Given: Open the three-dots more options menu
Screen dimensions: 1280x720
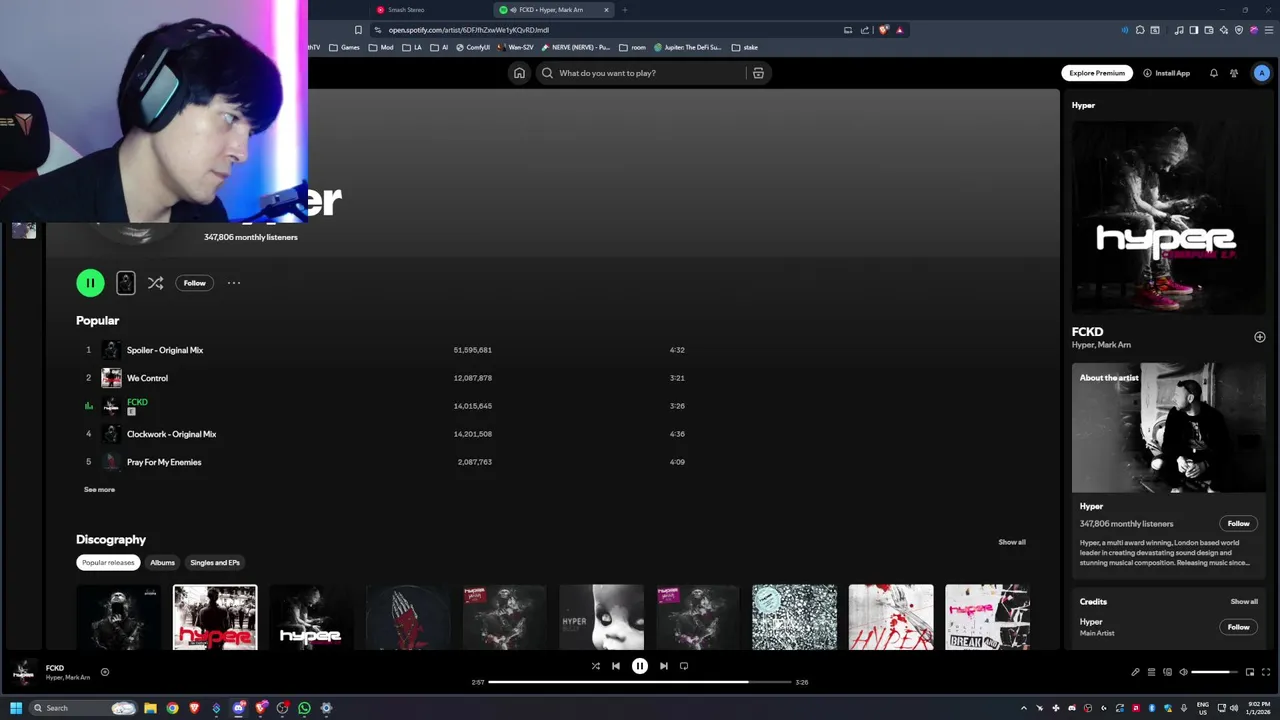Looking at the screenshot, I should pos(234,283).
